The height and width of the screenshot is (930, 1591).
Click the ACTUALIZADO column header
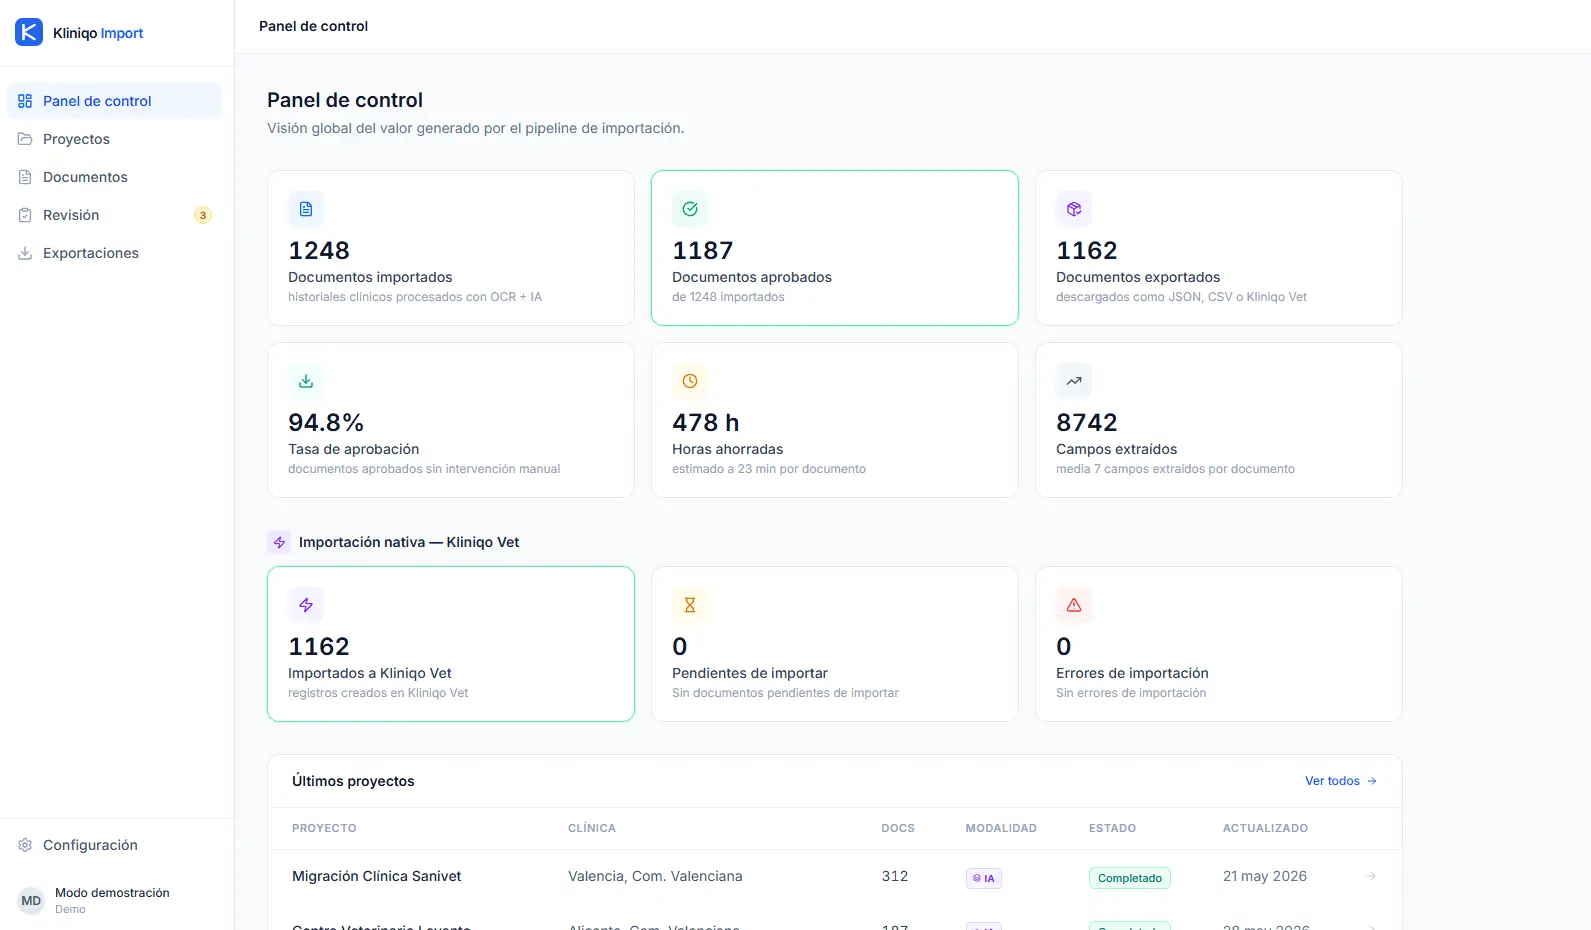tap(1265, 828)
